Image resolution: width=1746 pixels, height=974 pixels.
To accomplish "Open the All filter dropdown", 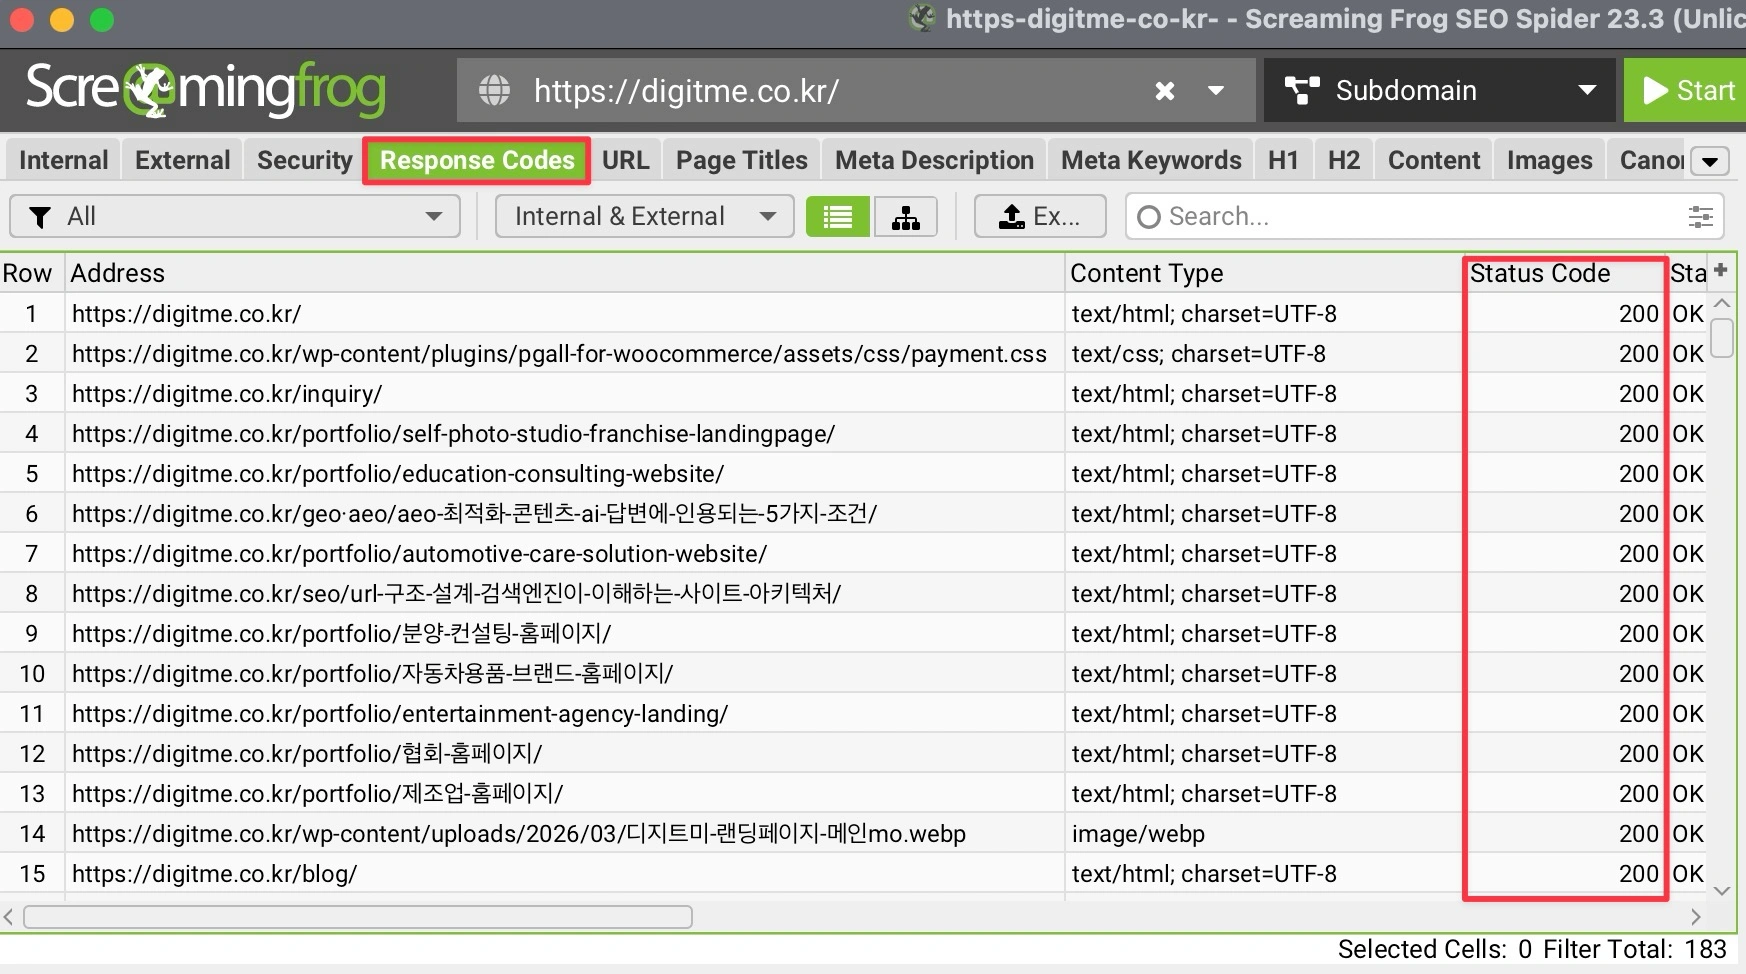I will click(x=235, y=216).
